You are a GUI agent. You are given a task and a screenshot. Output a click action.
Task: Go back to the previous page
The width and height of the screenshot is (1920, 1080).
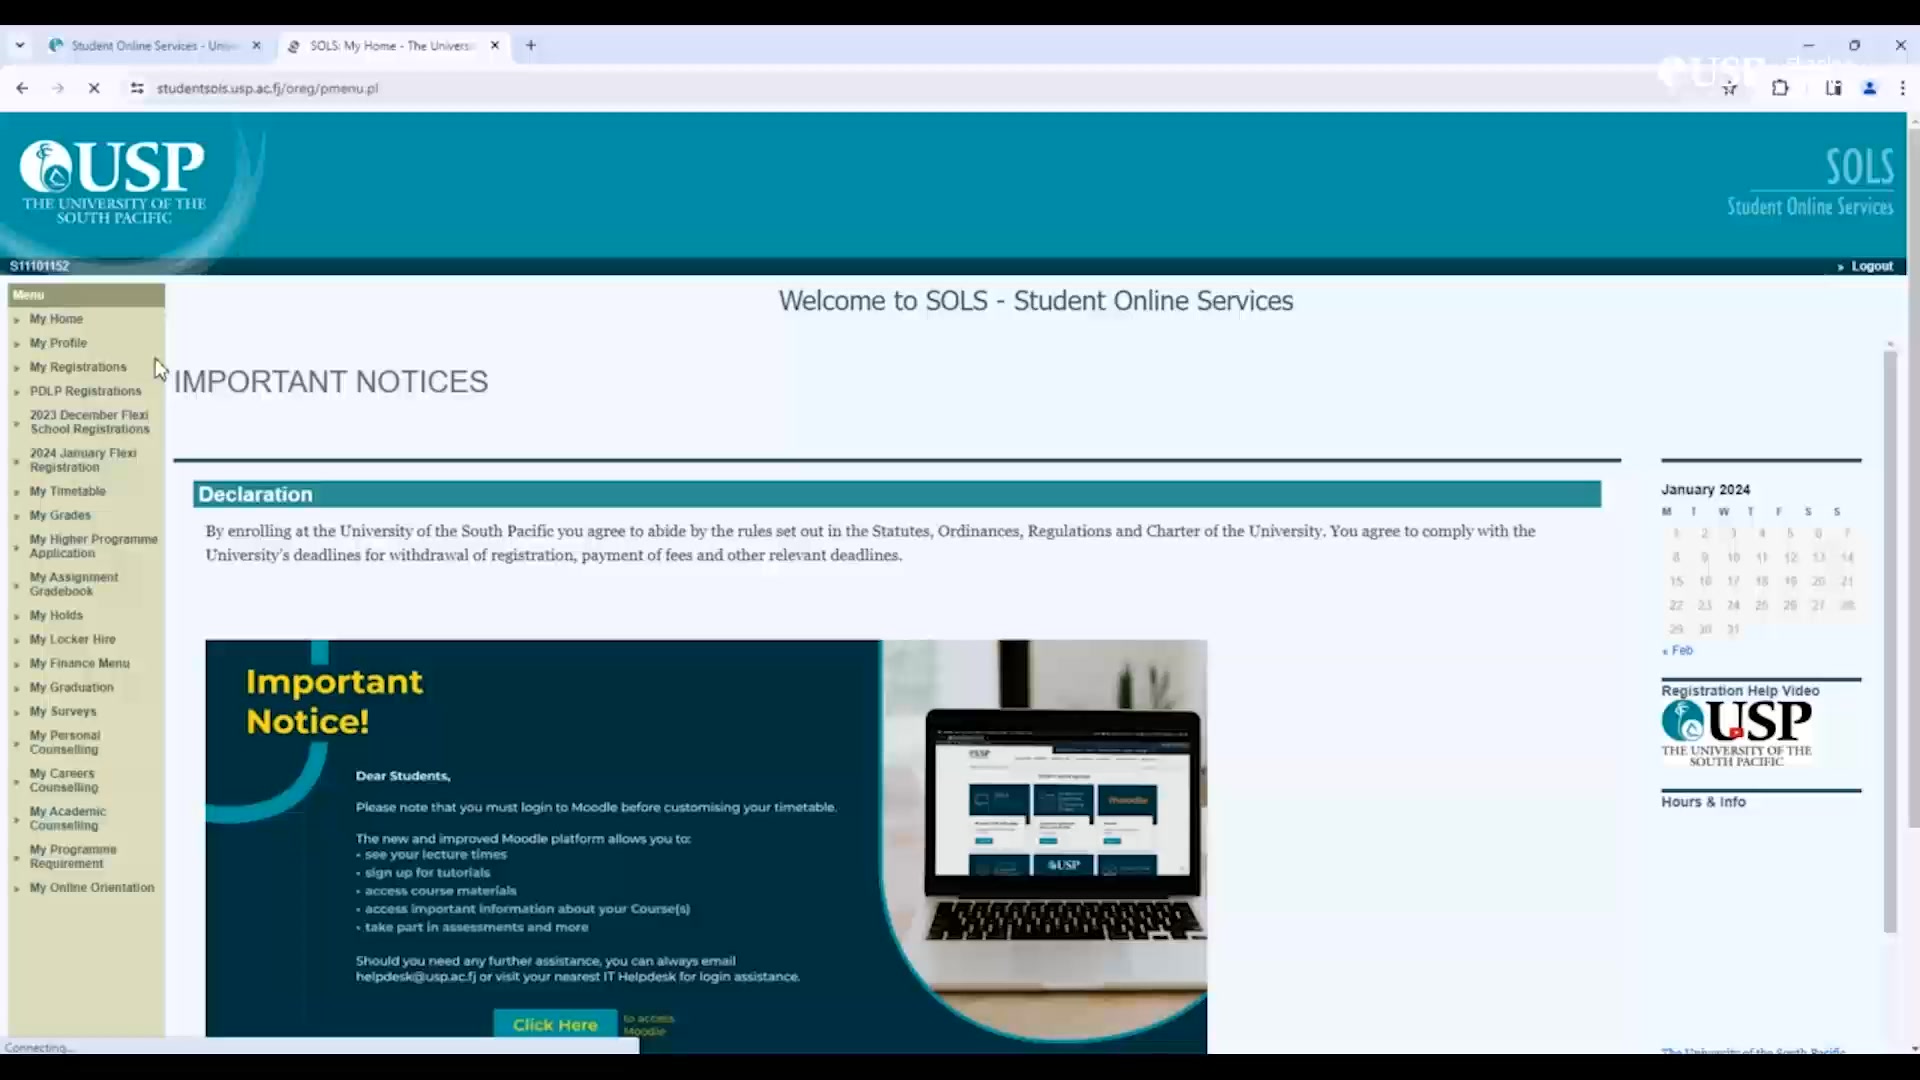tap(22, 88)
